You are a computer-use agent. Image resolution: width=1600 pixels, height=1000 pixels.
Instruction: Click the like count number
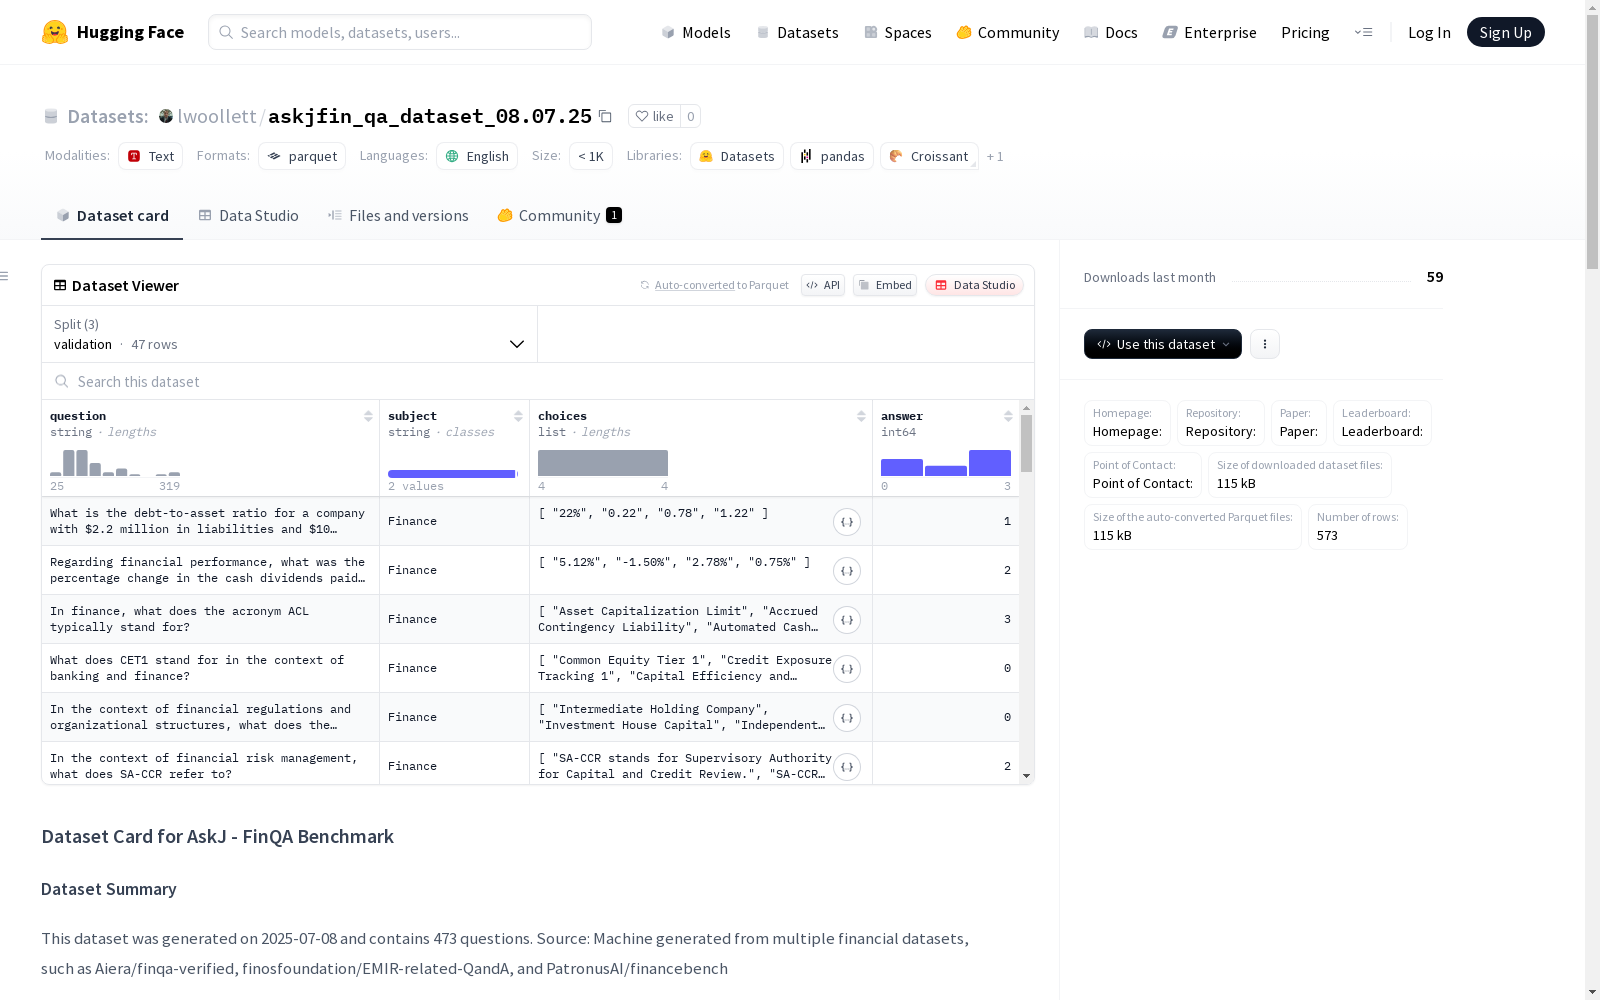coord(690,116)
